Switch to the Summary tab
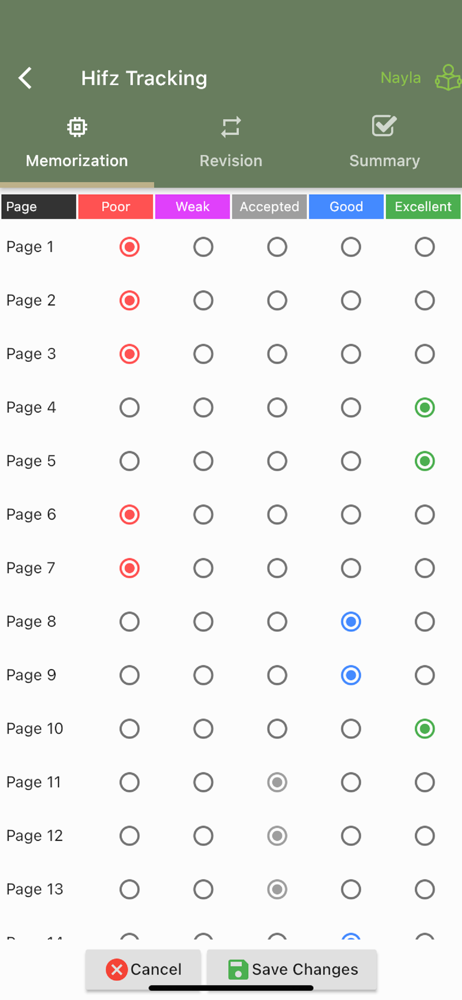Image resolution: width=462 pixels, height=1000 pixels. coord(384,143)
